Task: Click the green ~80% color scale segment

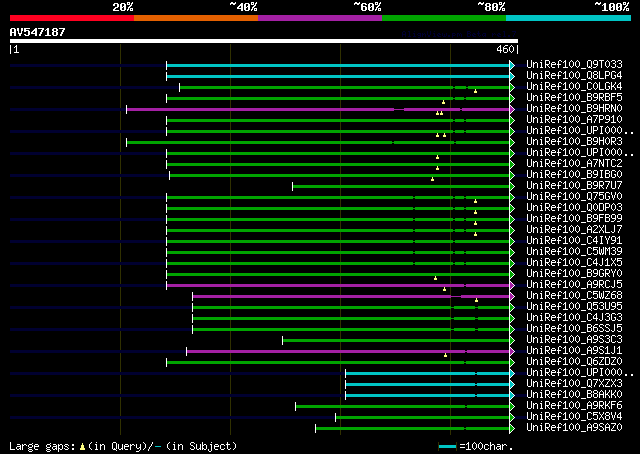Action: point(444,18)
